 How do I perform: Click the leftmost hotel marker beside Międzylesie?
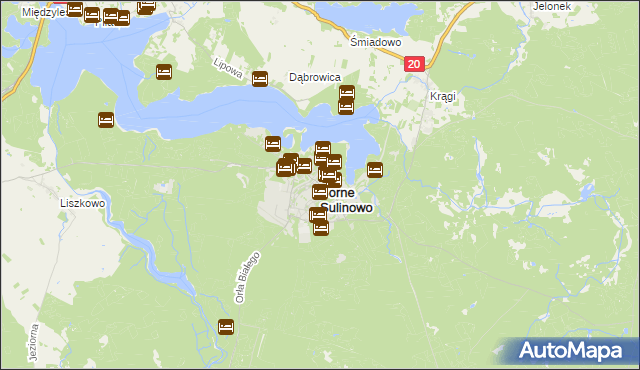(x=75, y=9)
